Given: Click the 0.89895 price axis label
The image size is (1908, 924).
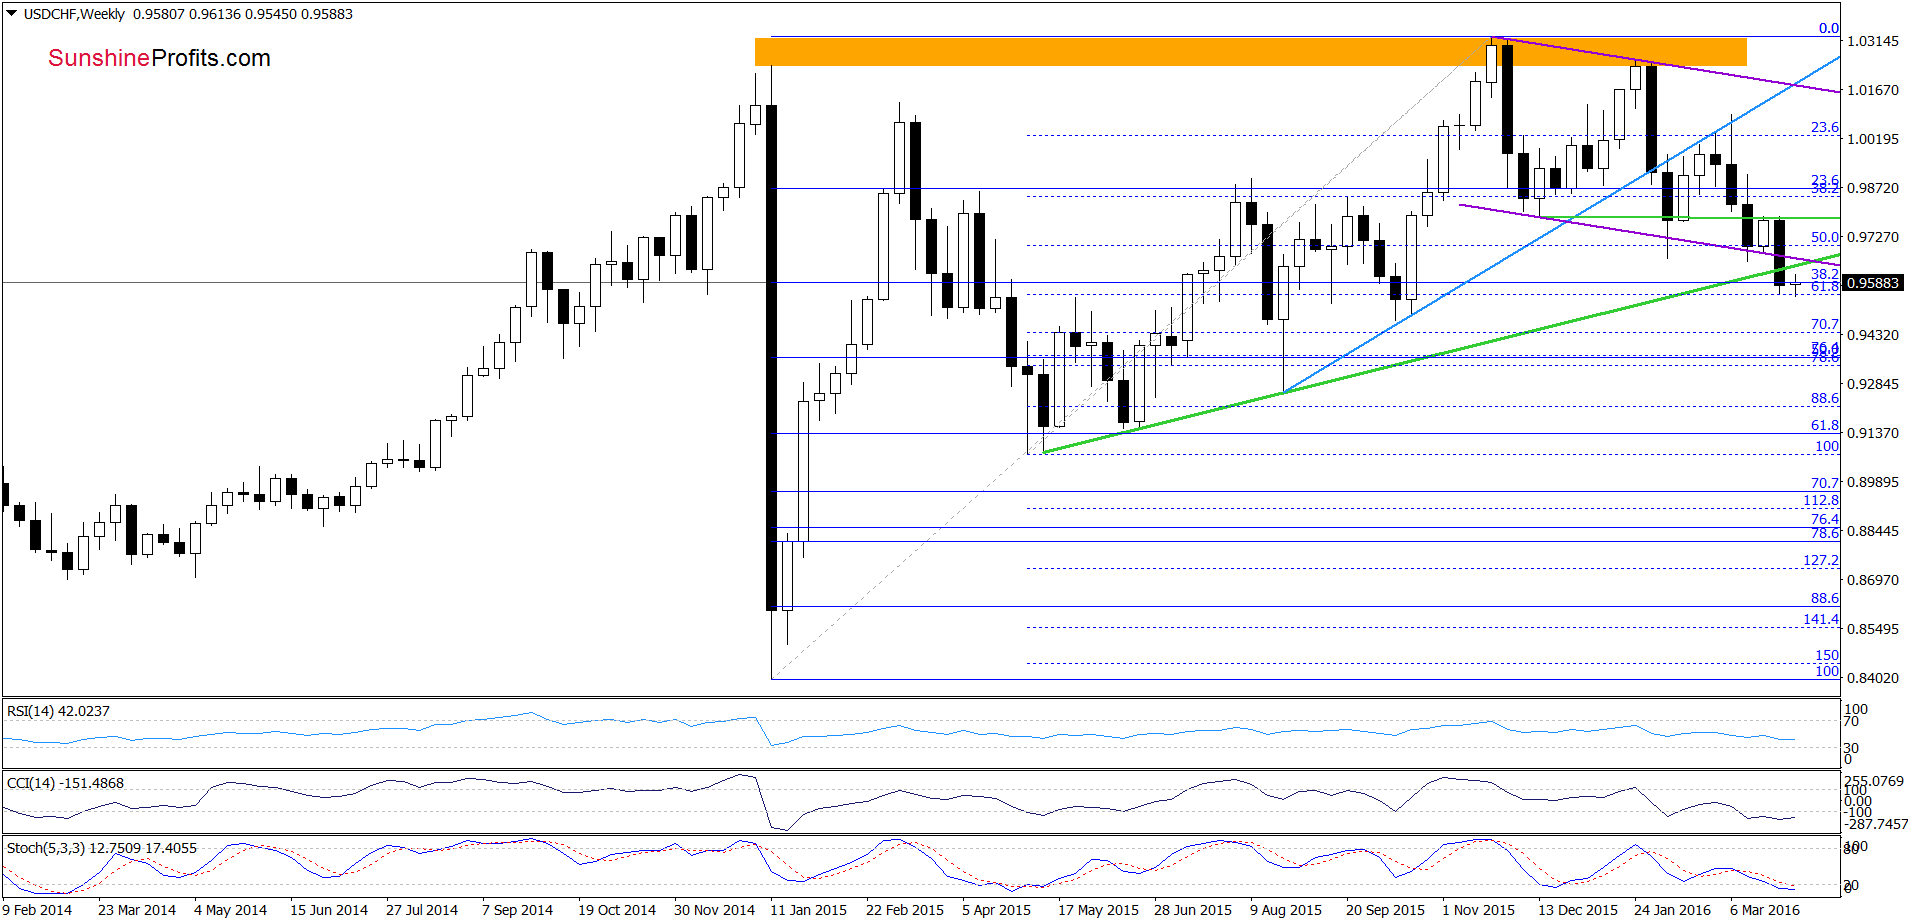Looking at the screenshot, I should [1873, 482].
